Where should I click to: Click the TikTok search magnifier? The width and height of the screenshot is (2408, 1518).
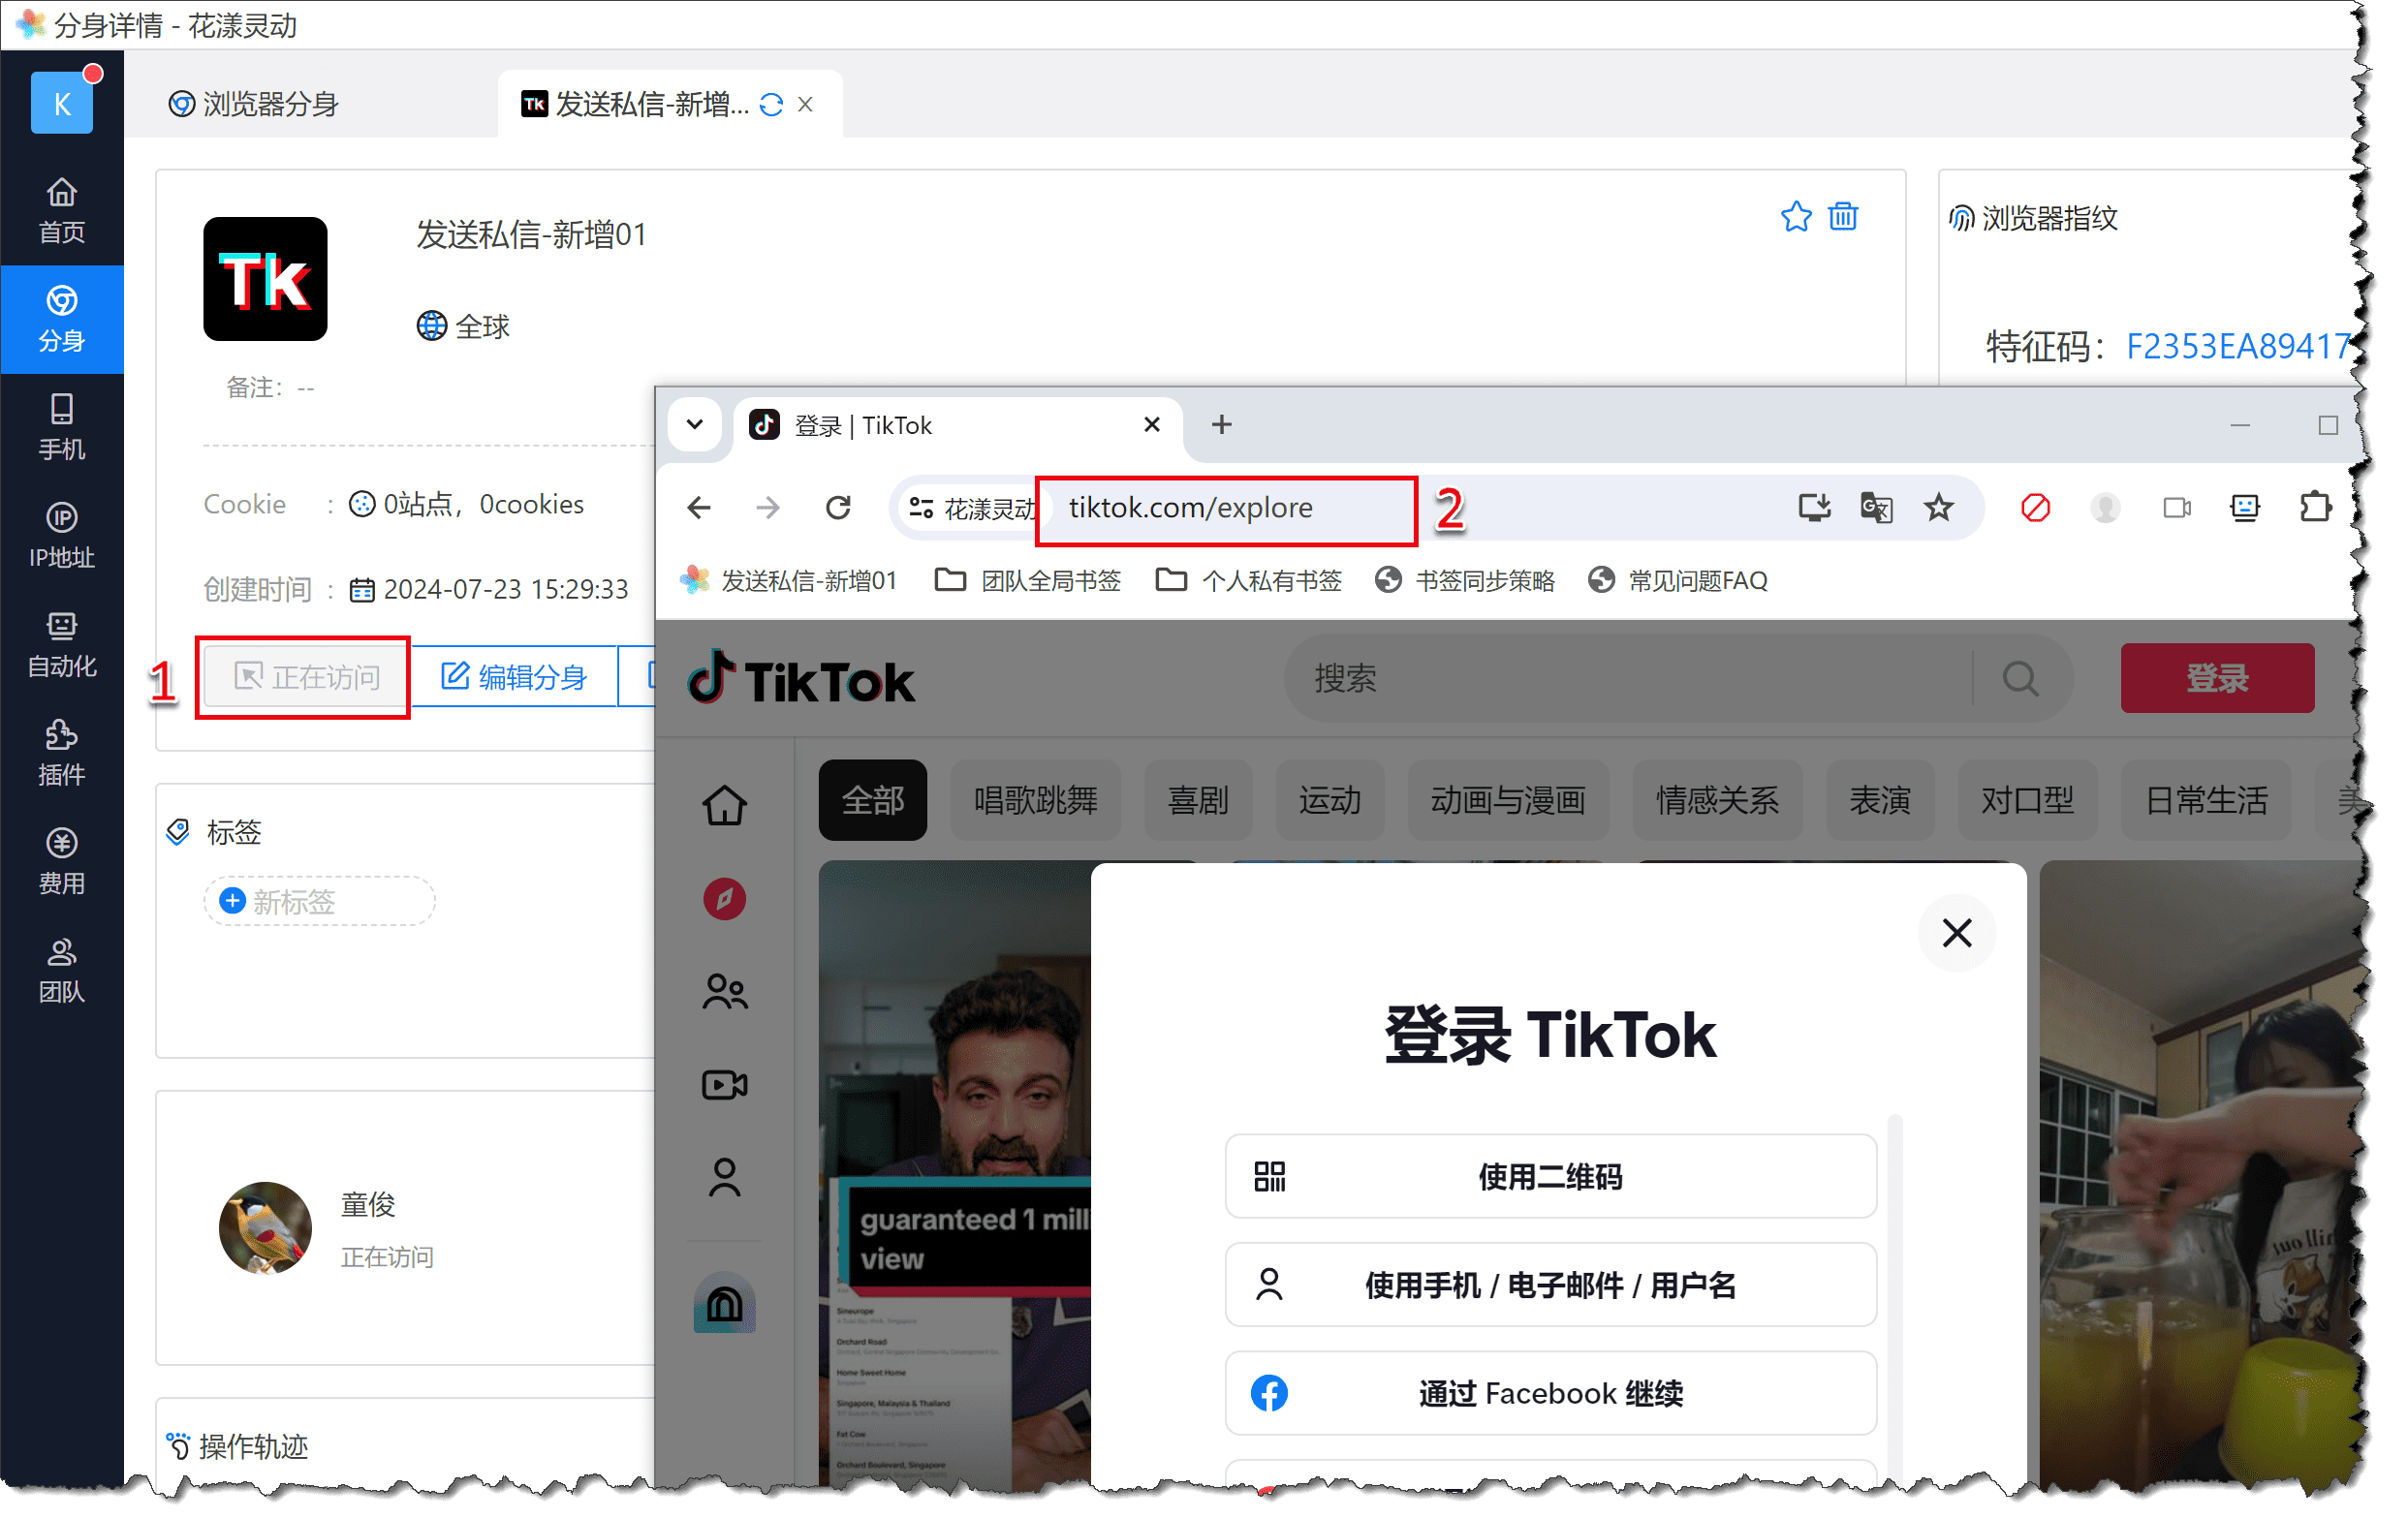point(2020,679)
